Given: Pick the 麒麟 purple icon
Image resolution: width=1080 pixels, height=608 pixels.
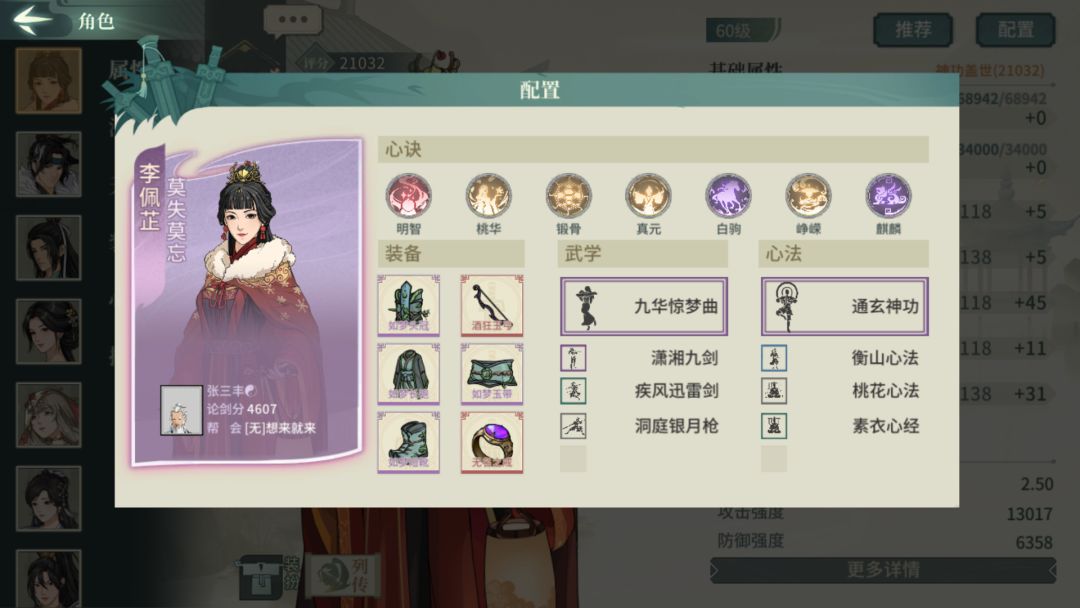Looking at the screenshot, I should (888, 196).
